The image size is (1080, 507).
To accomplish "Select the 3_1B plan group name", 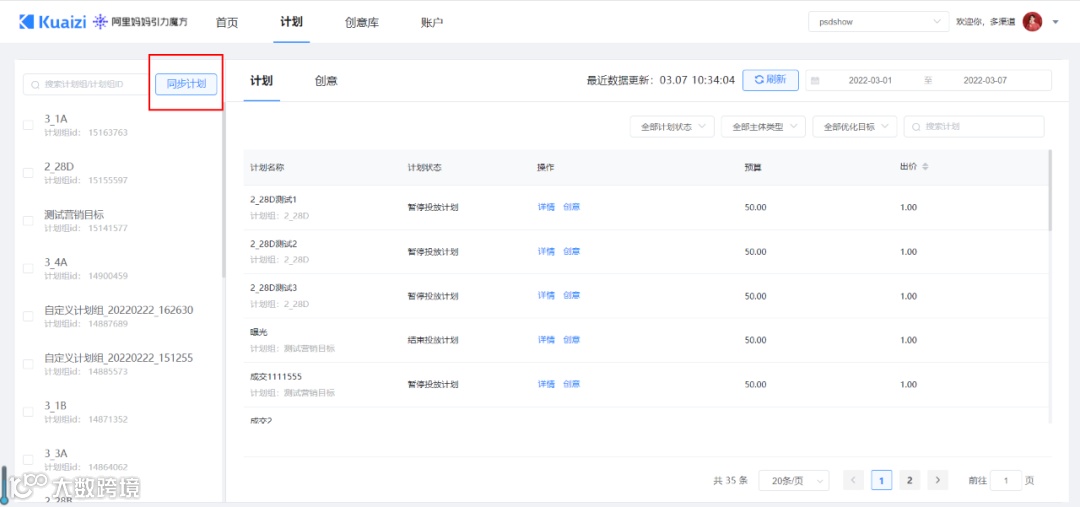I will point(56,405).
